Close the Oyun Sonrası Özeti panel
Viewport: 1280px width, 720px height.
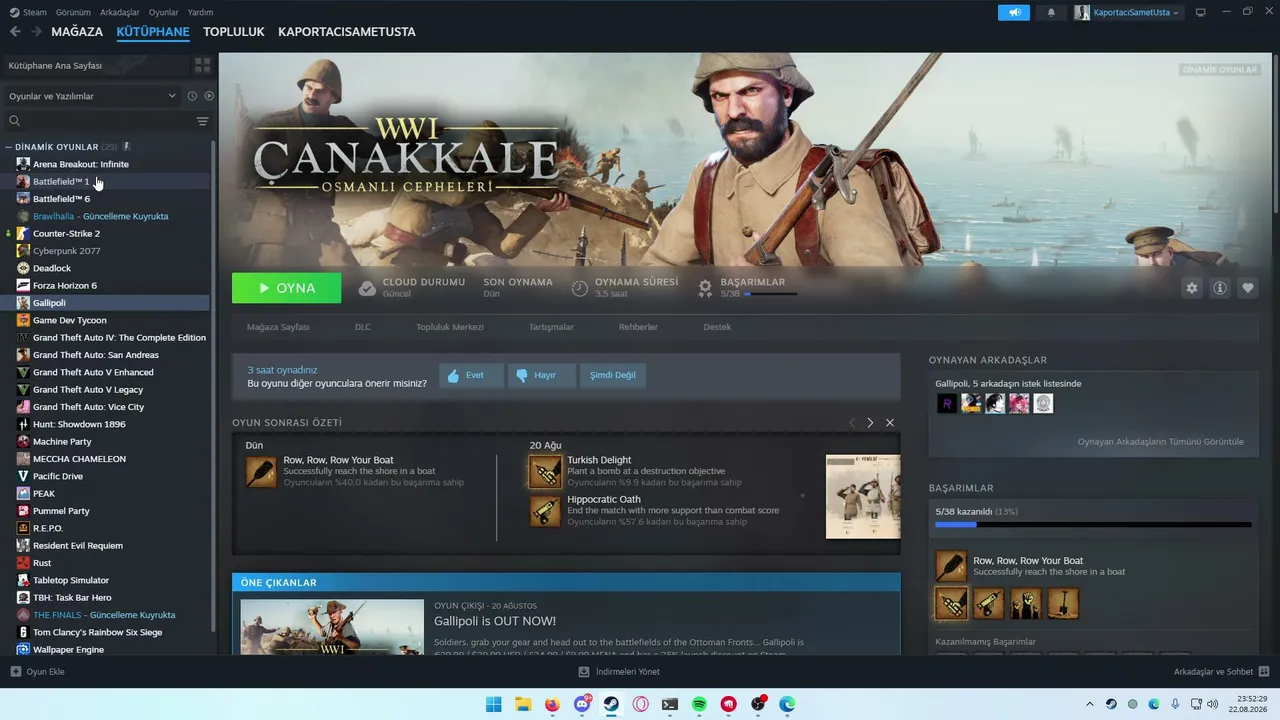pyautogui.click(x=890, y=423)
